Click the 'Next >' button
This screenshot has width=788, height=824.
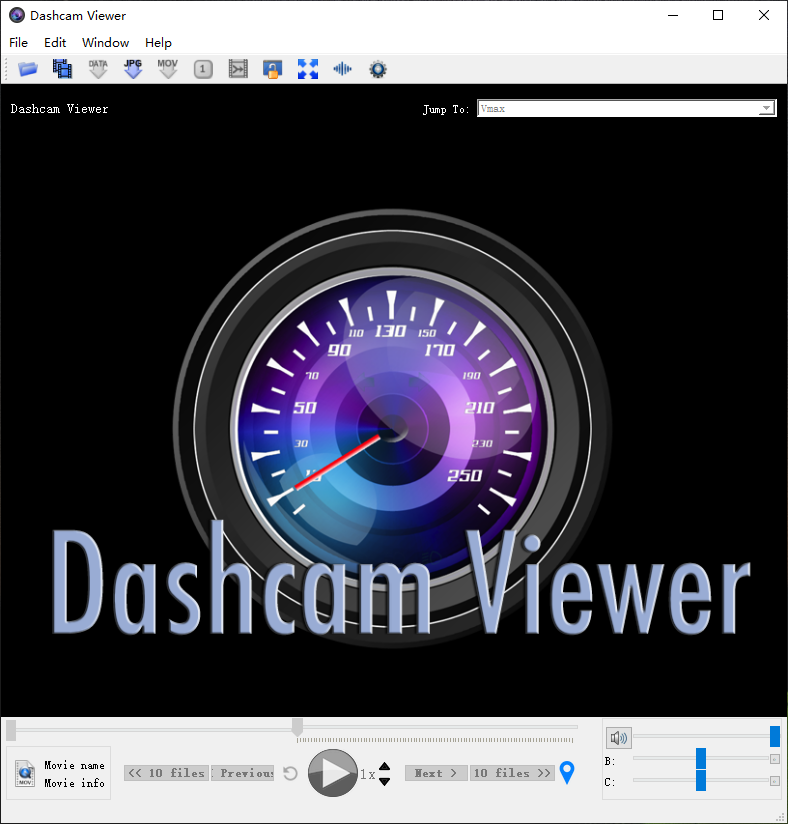click(x=436, y=773)
